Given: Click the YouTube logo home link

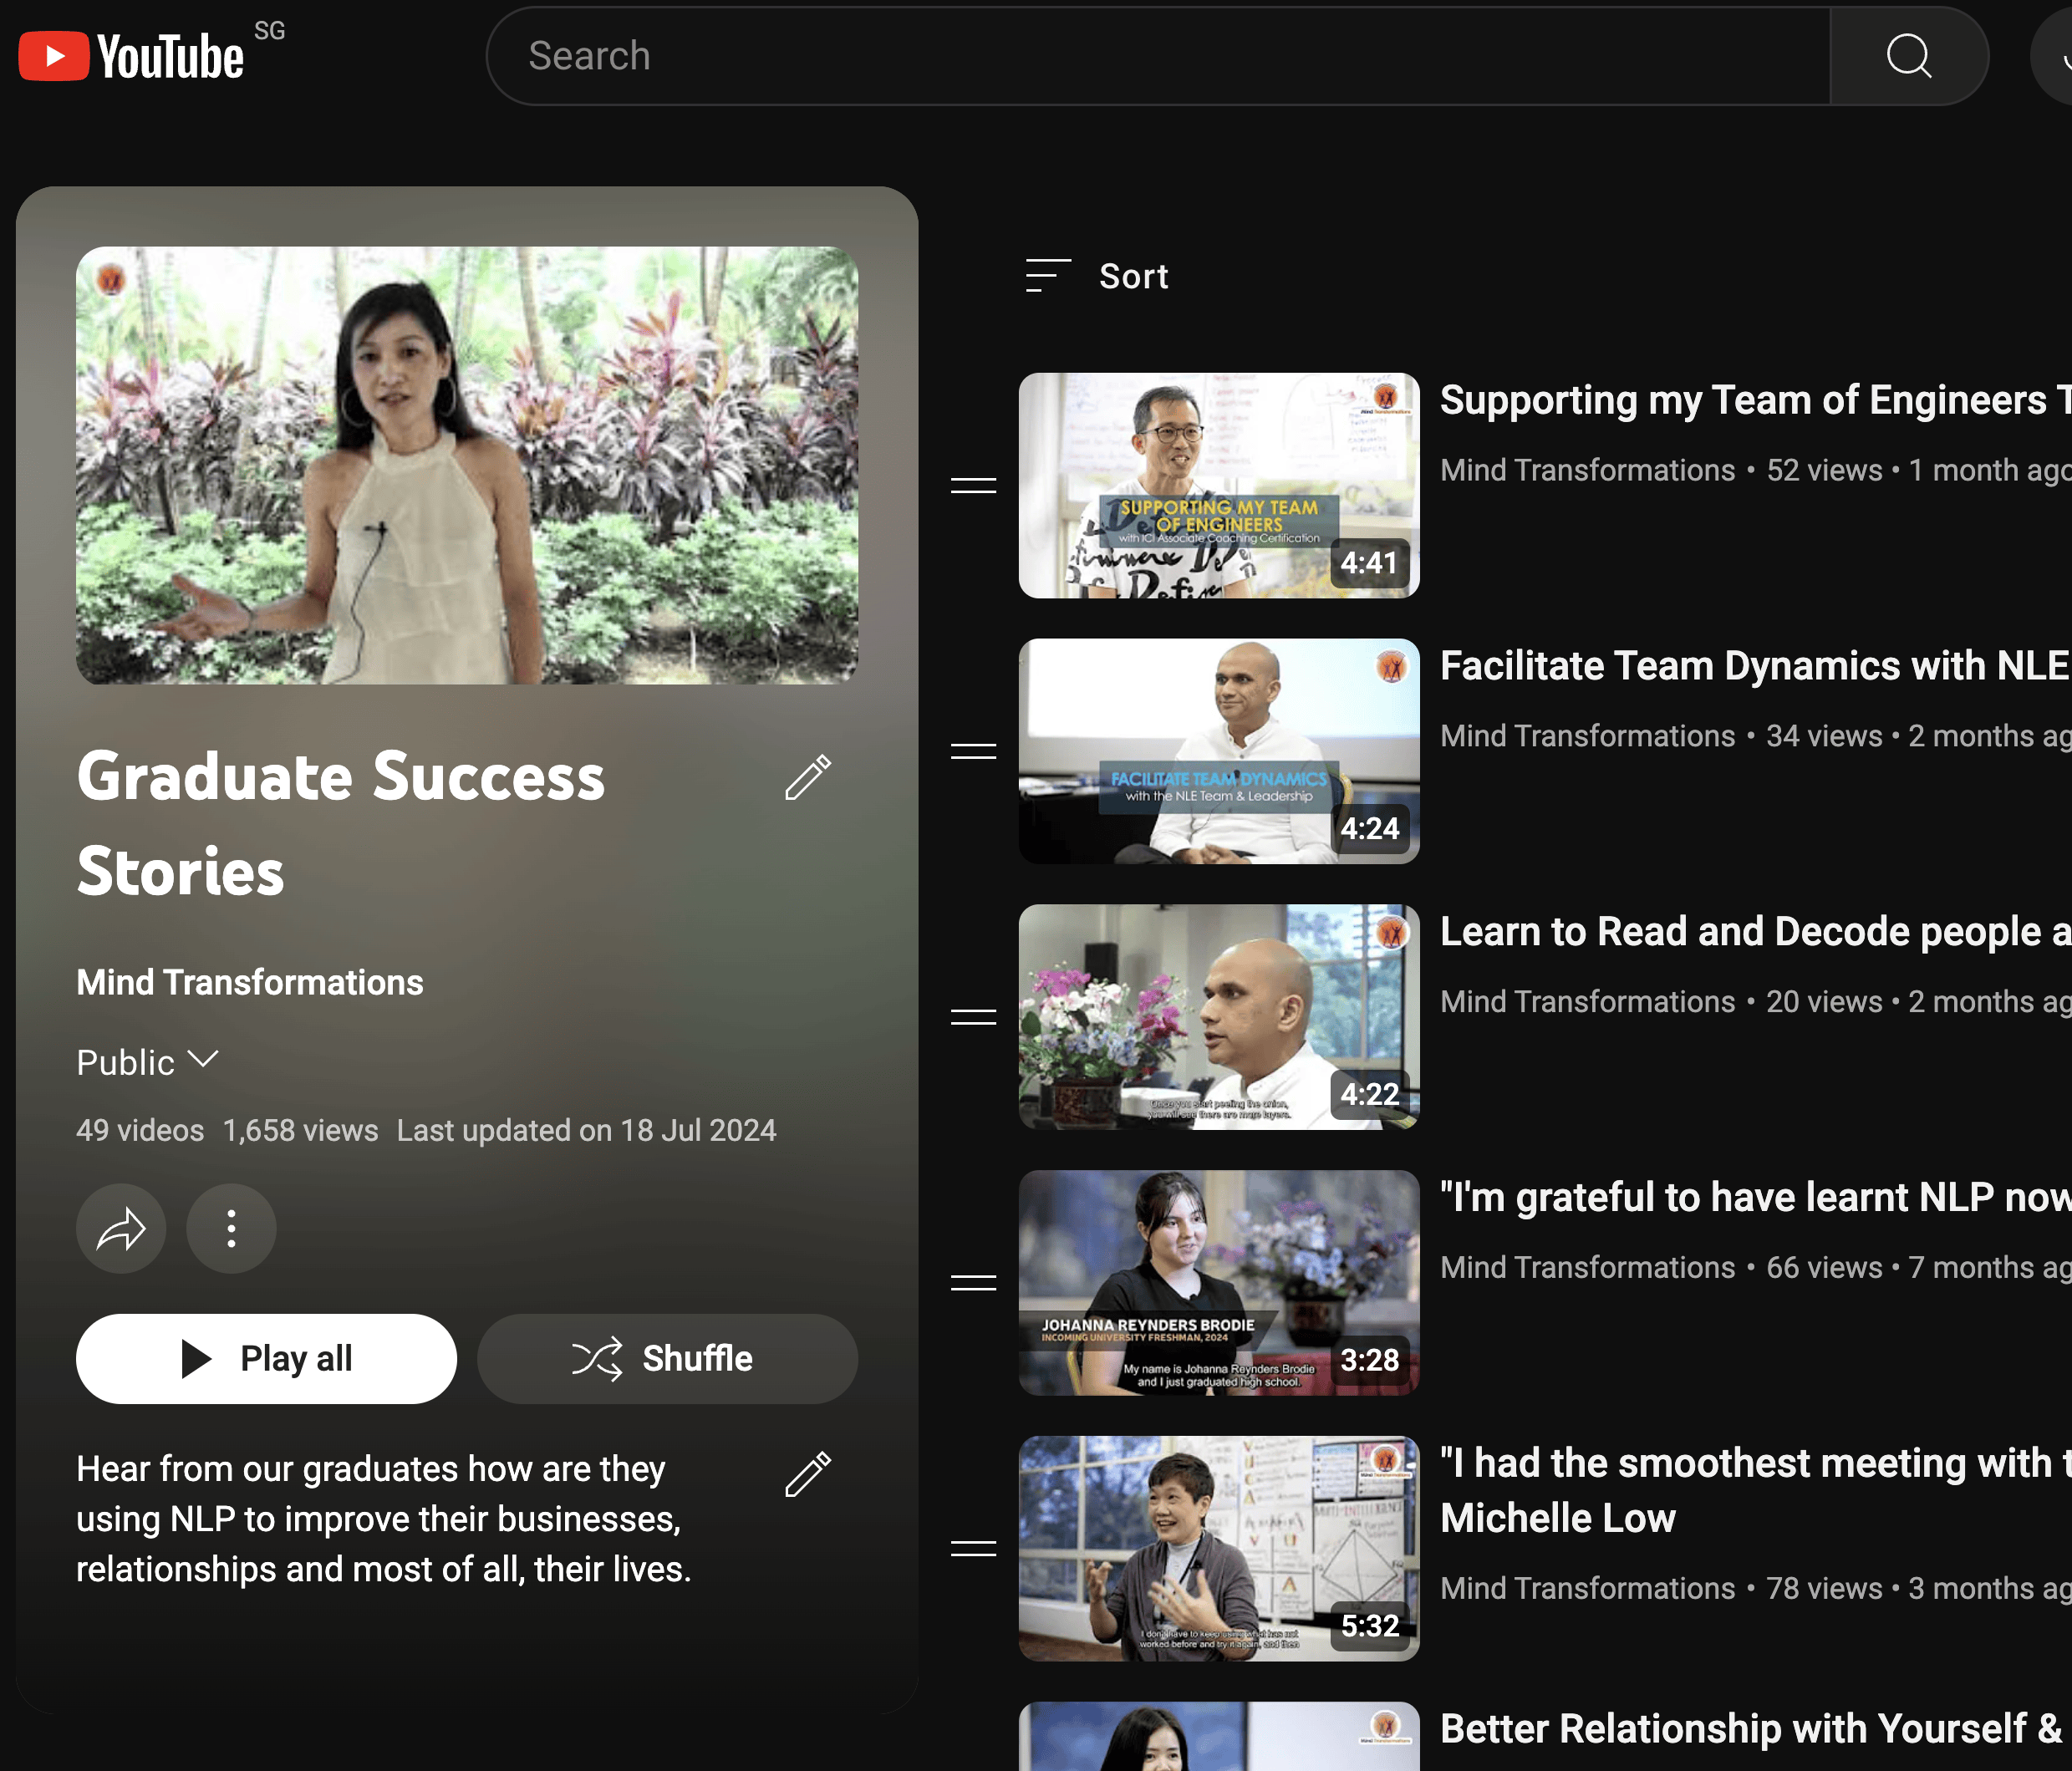Looking at the screenshot, I should coord(131,56).
